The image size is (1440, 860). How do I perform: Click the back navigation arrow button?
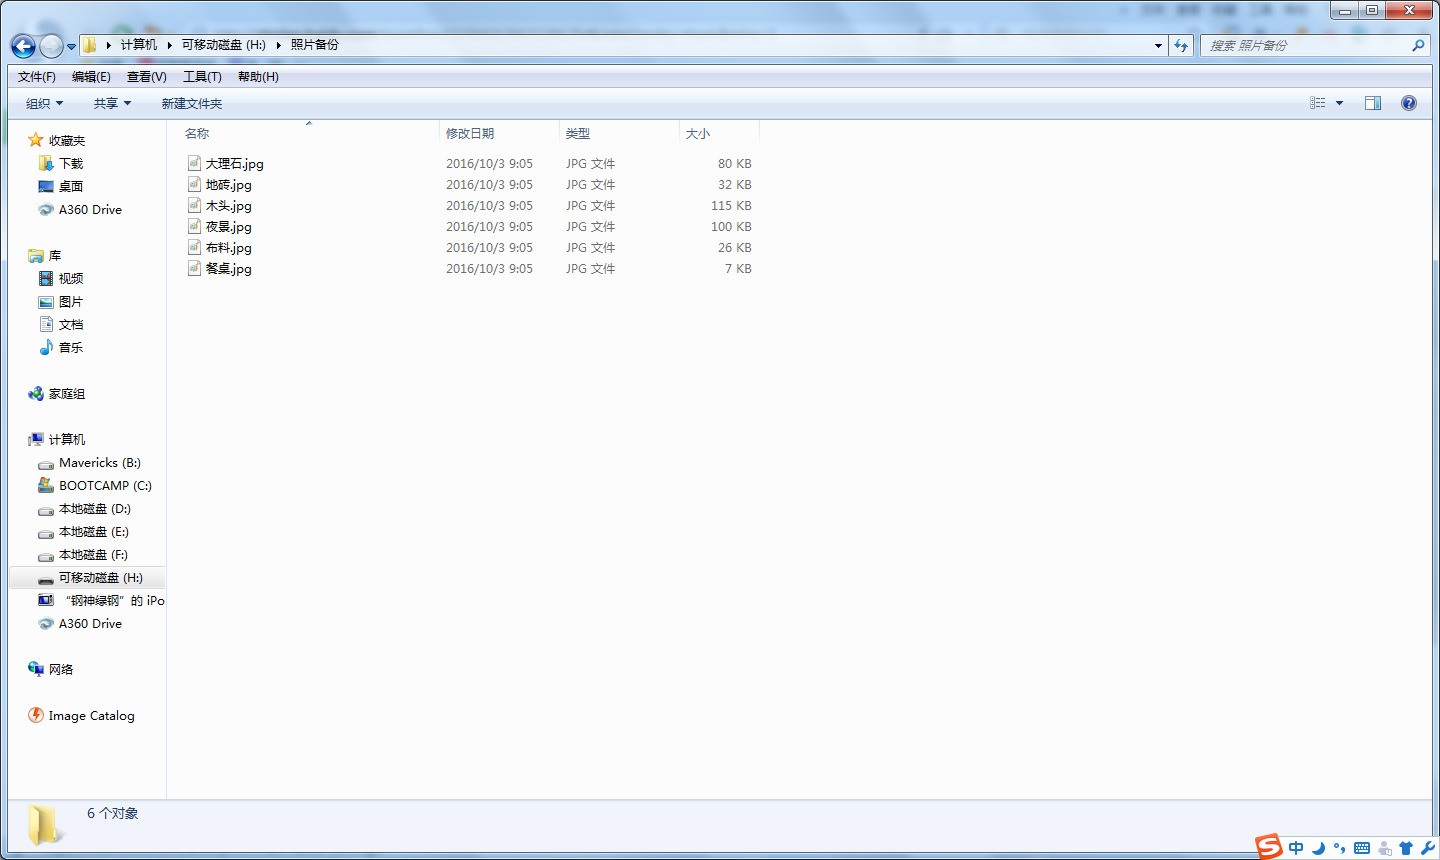(23, 46)
